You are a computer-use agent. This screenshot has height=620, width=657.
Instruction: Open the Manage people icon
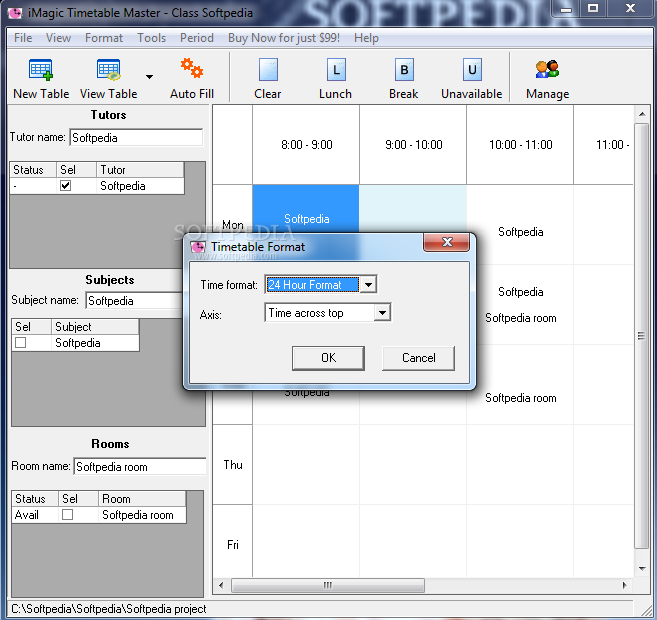click(x=547, y=69)
